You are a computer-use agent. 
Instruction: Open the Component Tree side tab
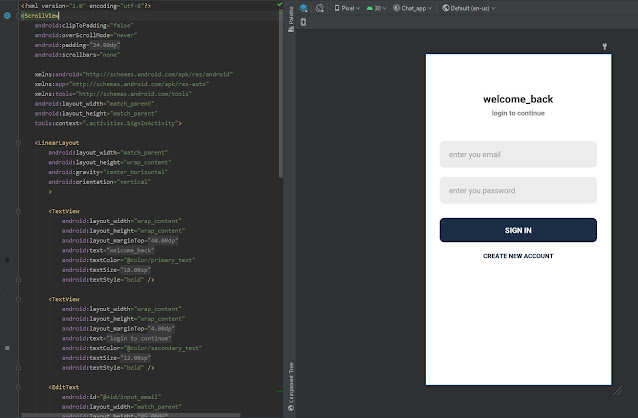coord(291,380)
